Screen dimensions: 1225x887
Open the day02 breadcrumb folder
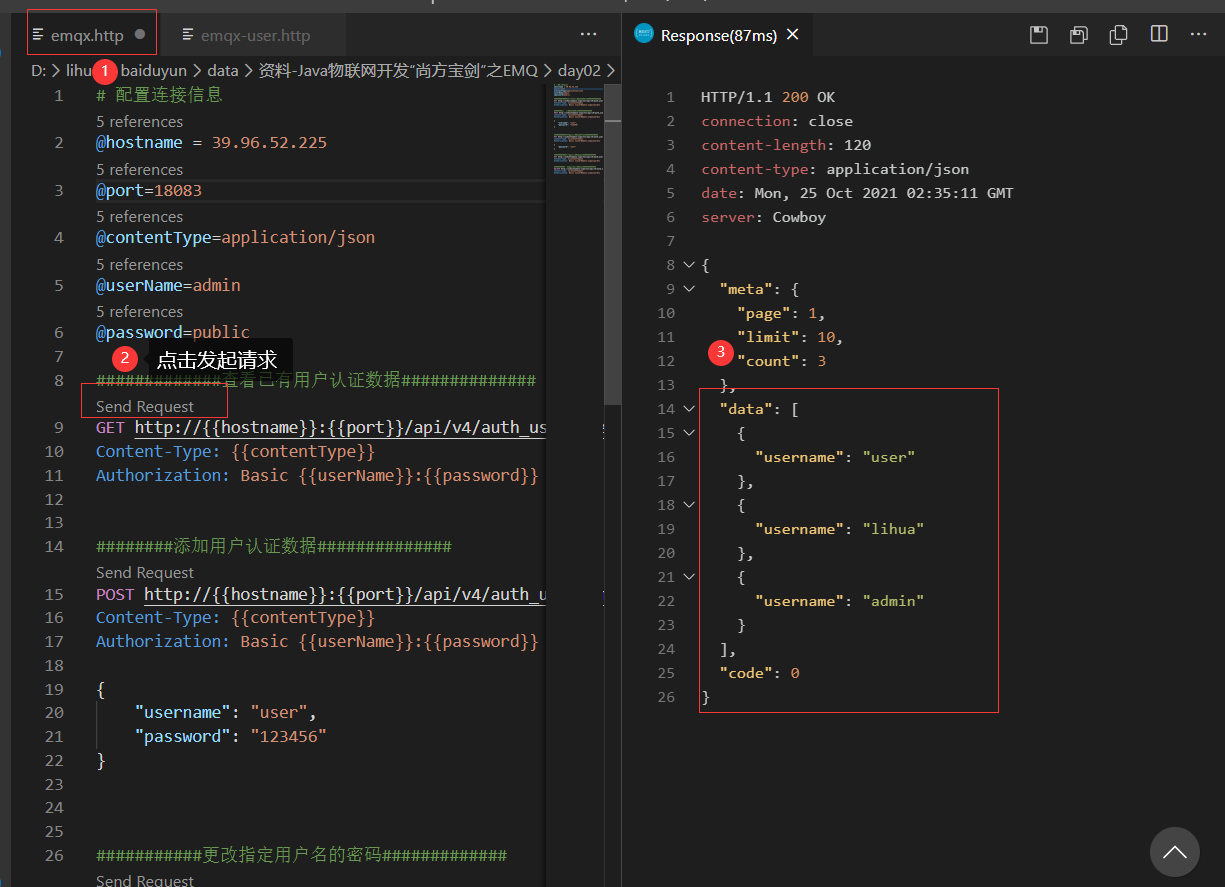[x=579, y=70]
